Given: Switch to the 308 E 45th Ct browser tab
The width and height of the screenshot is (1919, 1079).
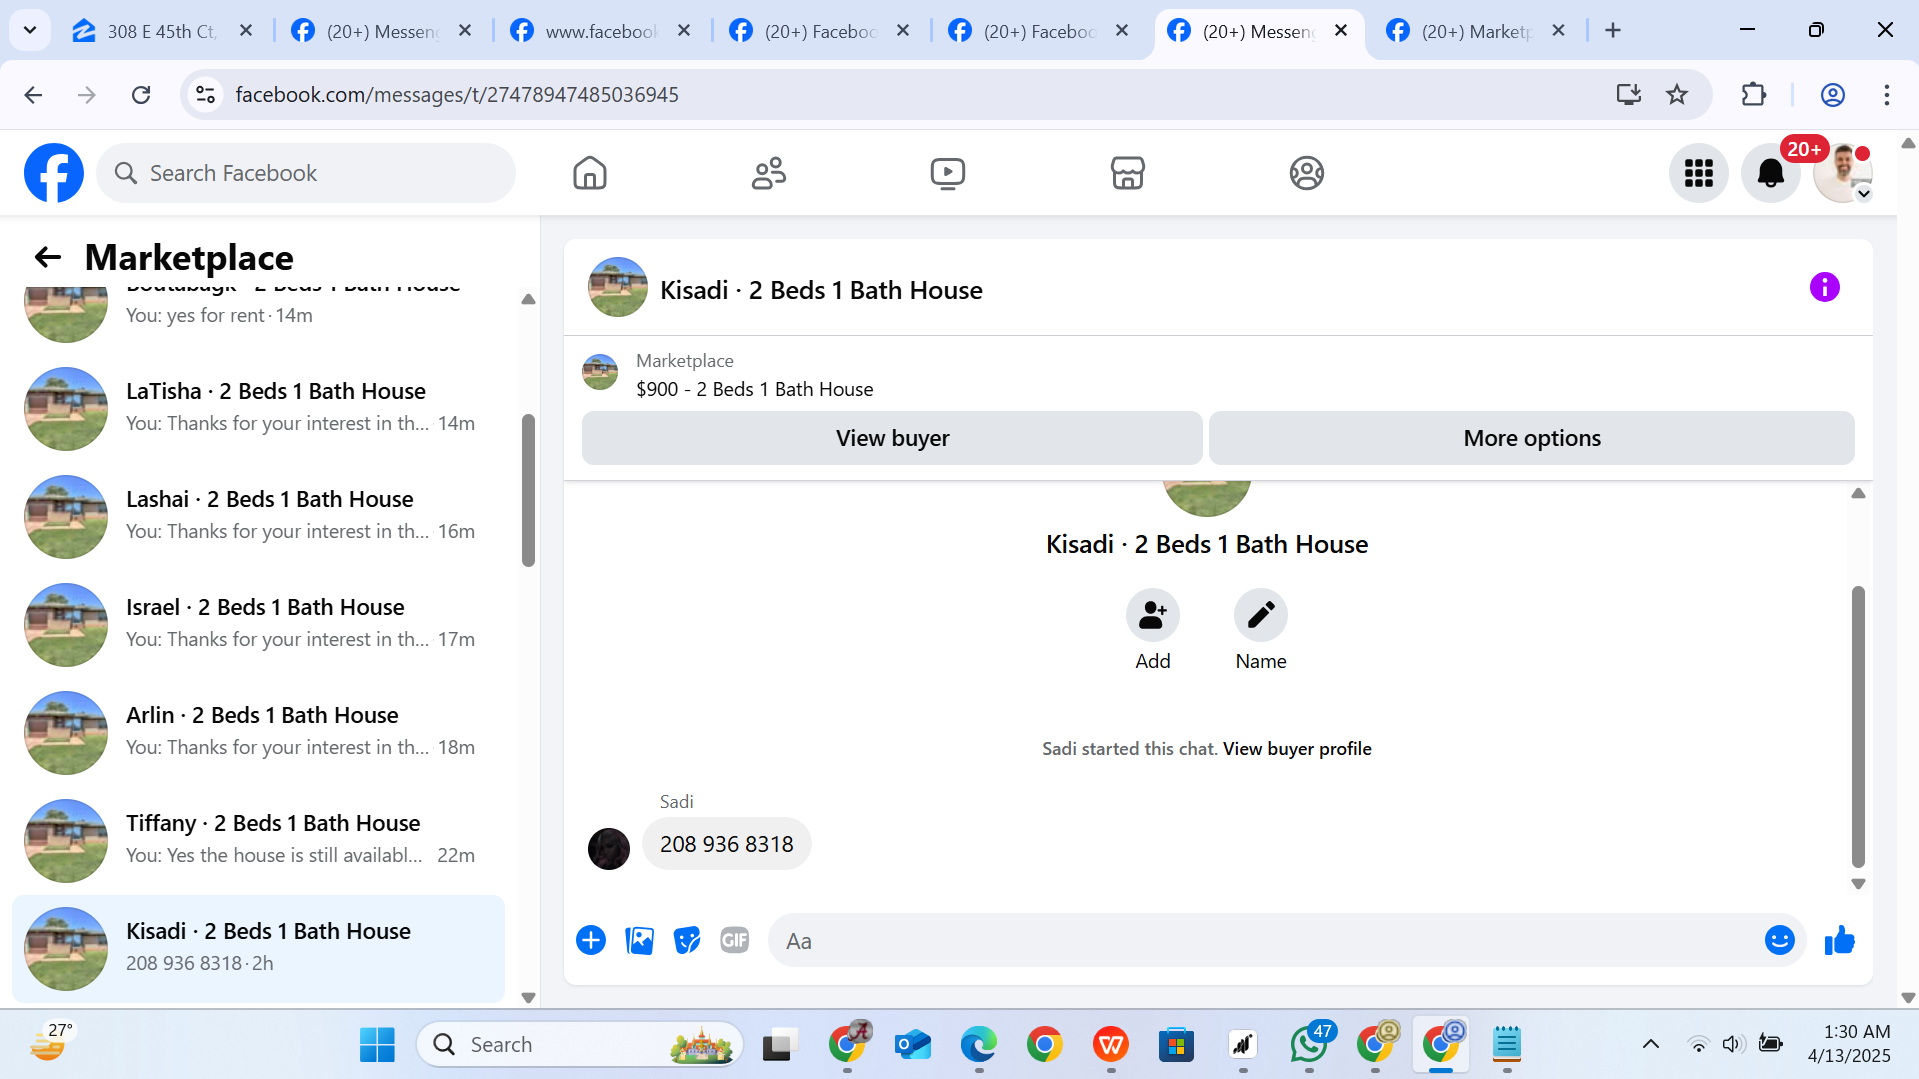Looking at the screenshot, I should coord(163,31).
